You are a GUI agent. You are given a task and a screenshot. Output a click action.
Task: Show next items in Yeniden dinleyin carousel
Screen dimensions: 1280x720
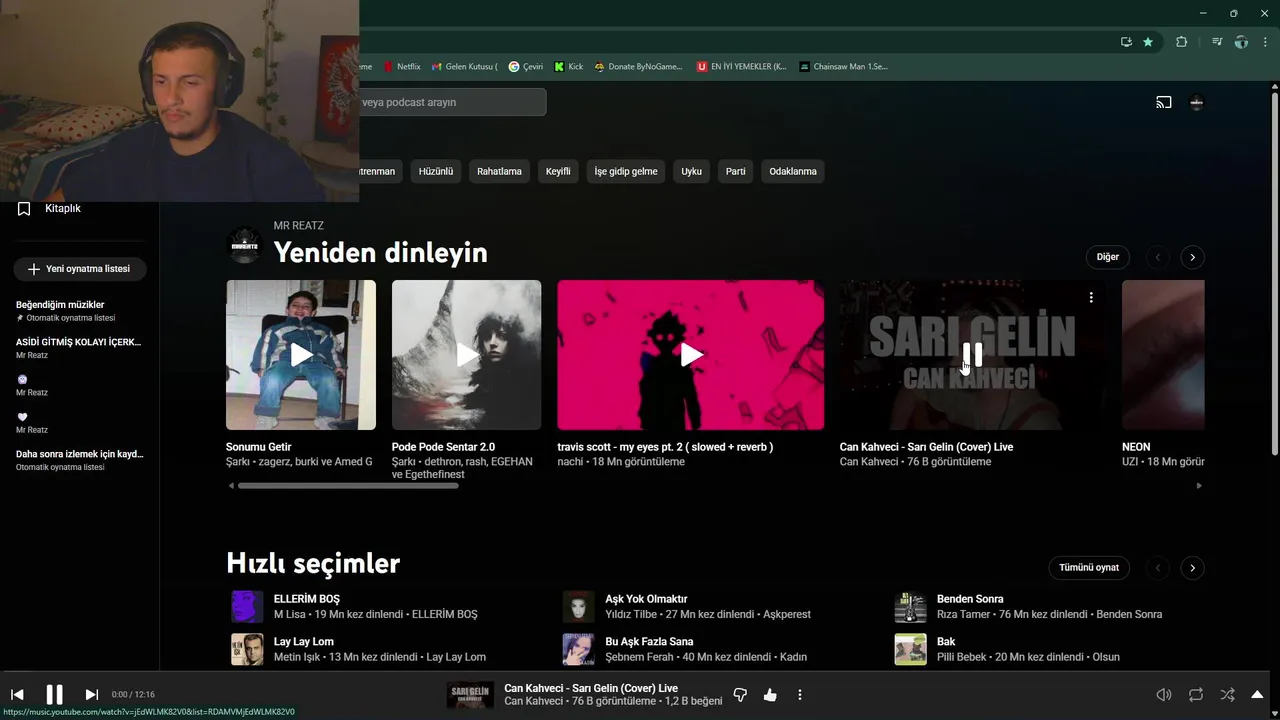(x=1192, y=257)
